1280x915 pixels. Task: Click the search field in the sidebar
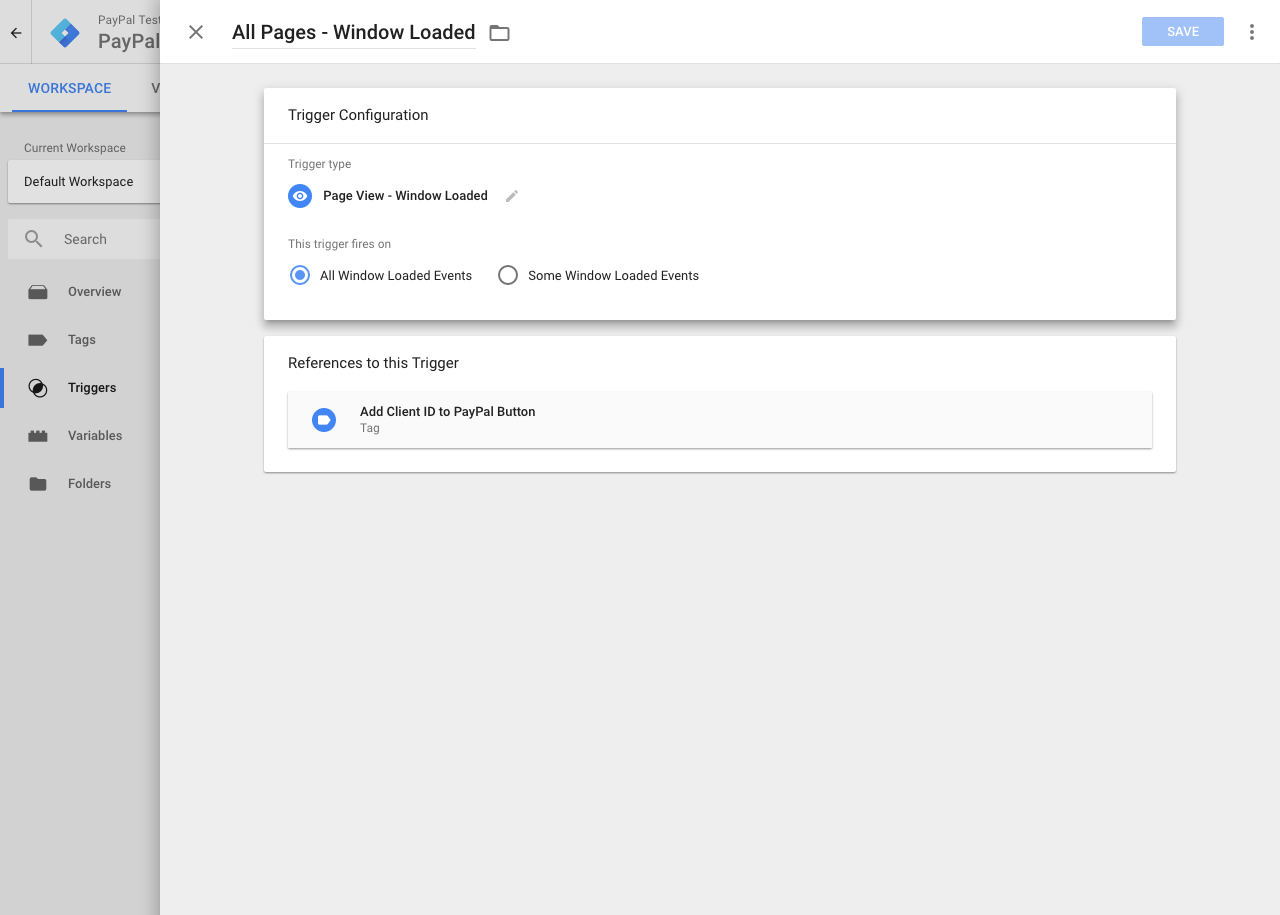coord(84,239)
